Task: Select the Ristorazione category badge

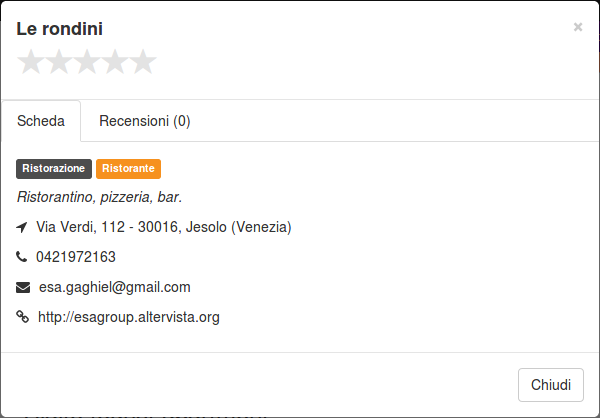Action: [x=54, y=169]
